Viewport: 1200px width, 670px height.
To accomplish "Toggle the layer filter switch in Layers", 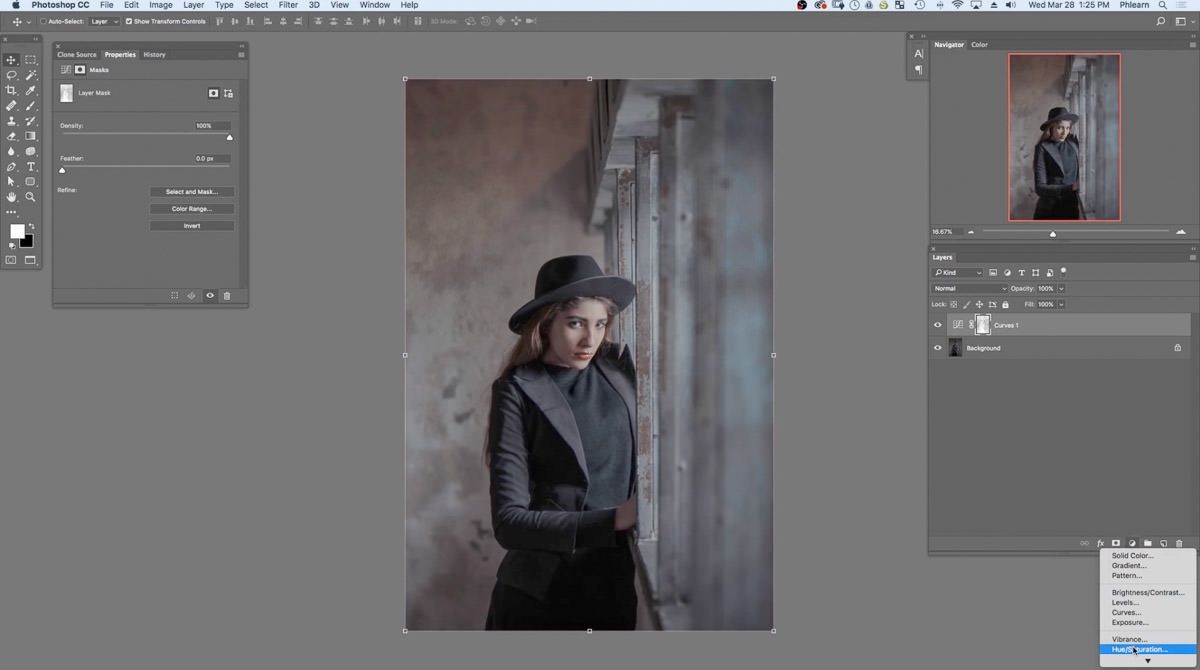I will click(1063, 271).
